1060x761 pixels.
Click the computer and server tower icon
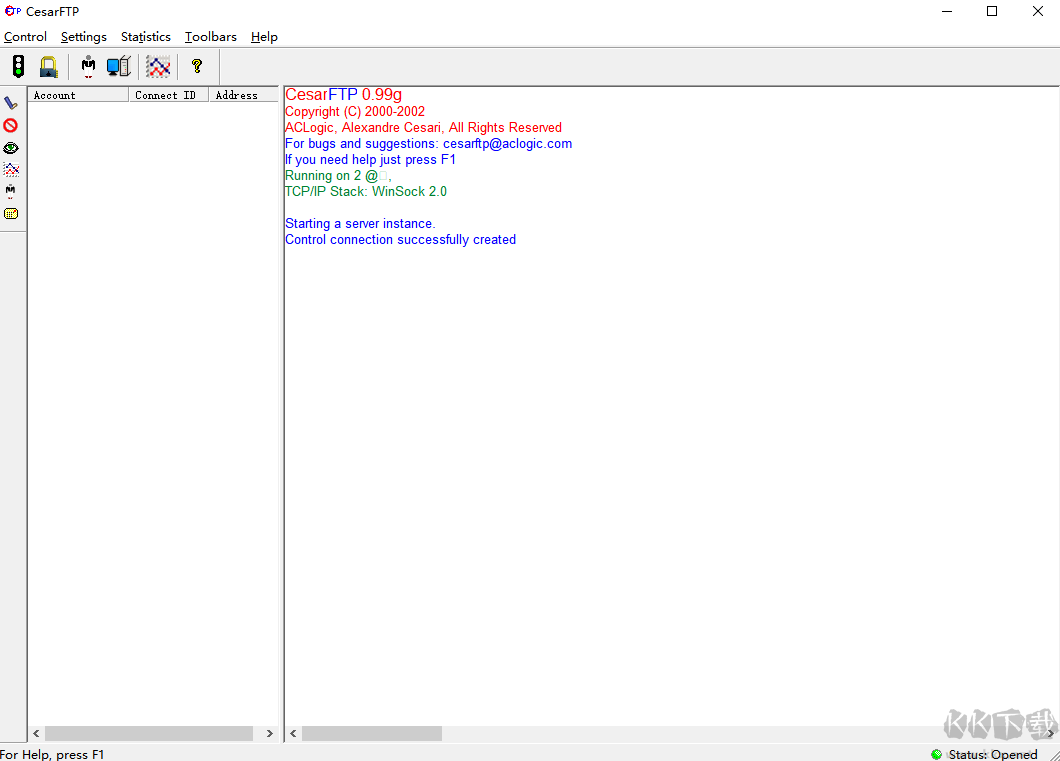(119, 67)
